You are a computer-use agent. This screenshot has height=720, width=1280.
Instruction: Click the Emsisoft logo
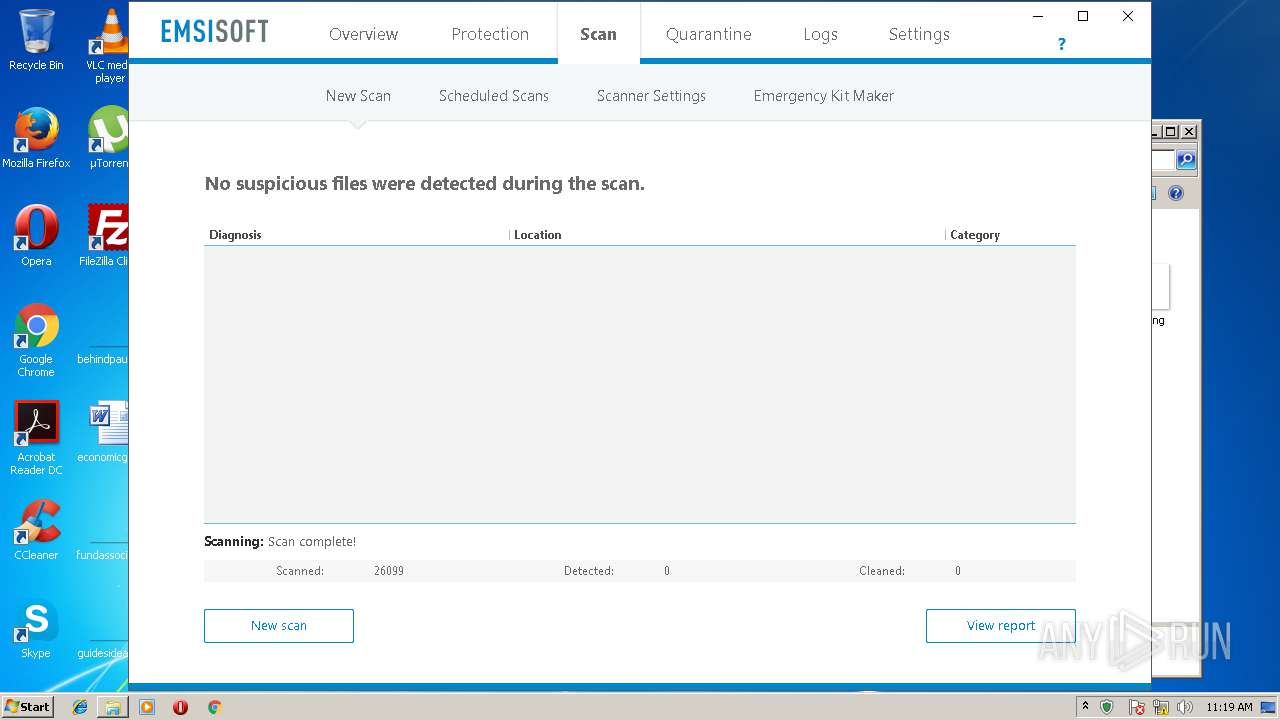point(214,32)
